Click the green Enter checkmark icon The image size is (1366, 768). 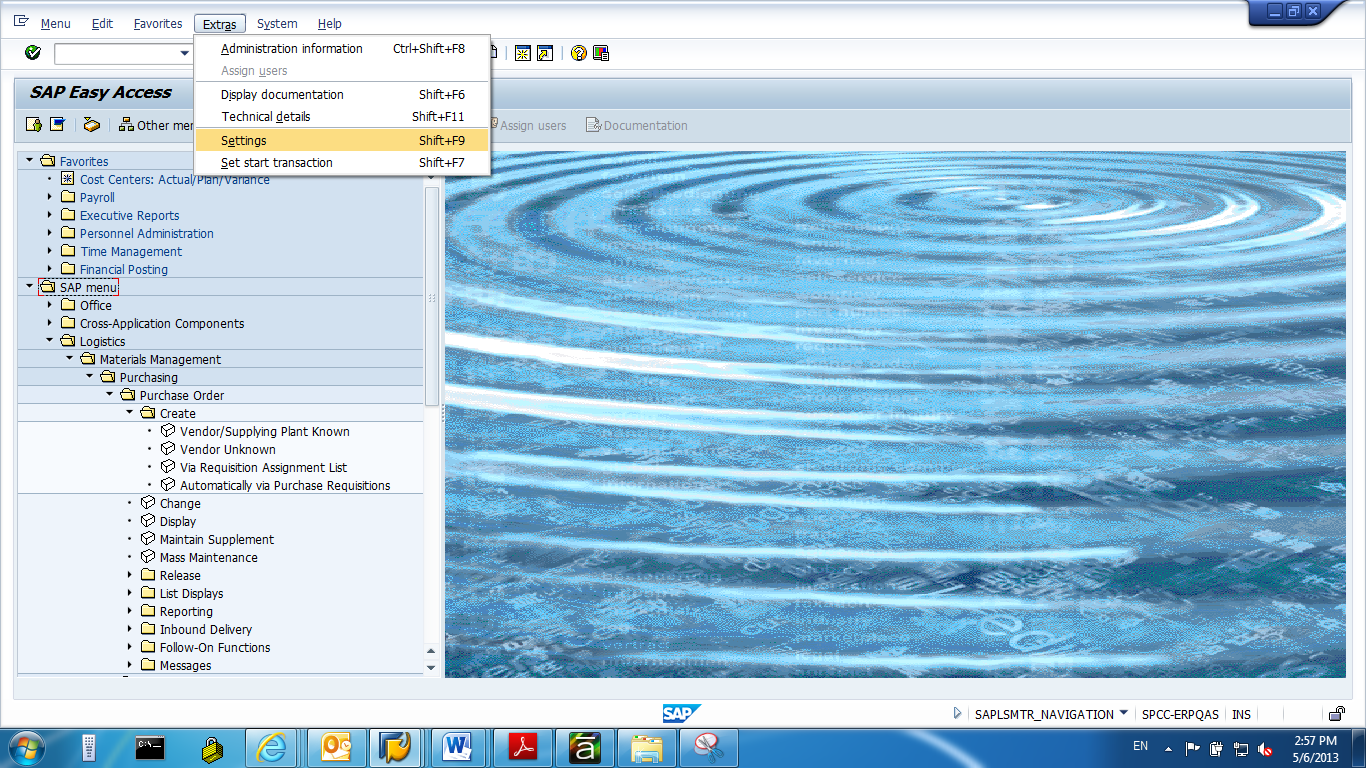point(31,52)
